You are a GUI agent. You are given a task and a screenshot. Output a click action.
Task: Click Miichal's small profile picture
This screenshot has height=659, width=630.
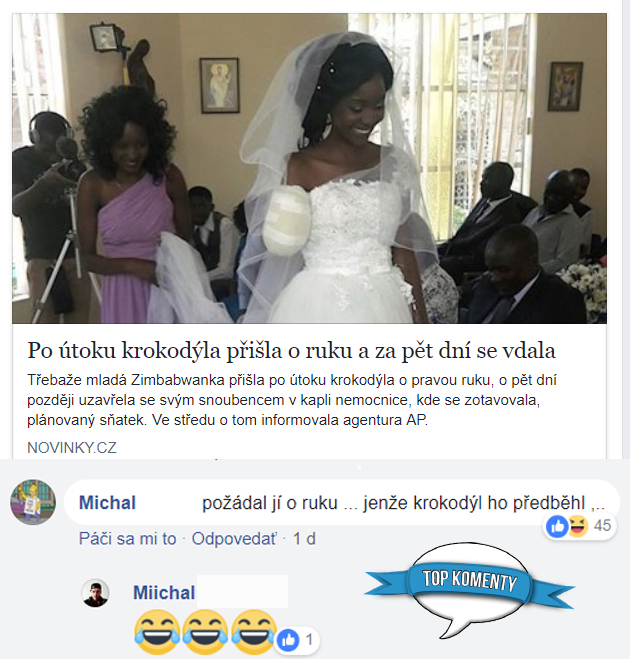pyautogui.click(x=95, y=593)
